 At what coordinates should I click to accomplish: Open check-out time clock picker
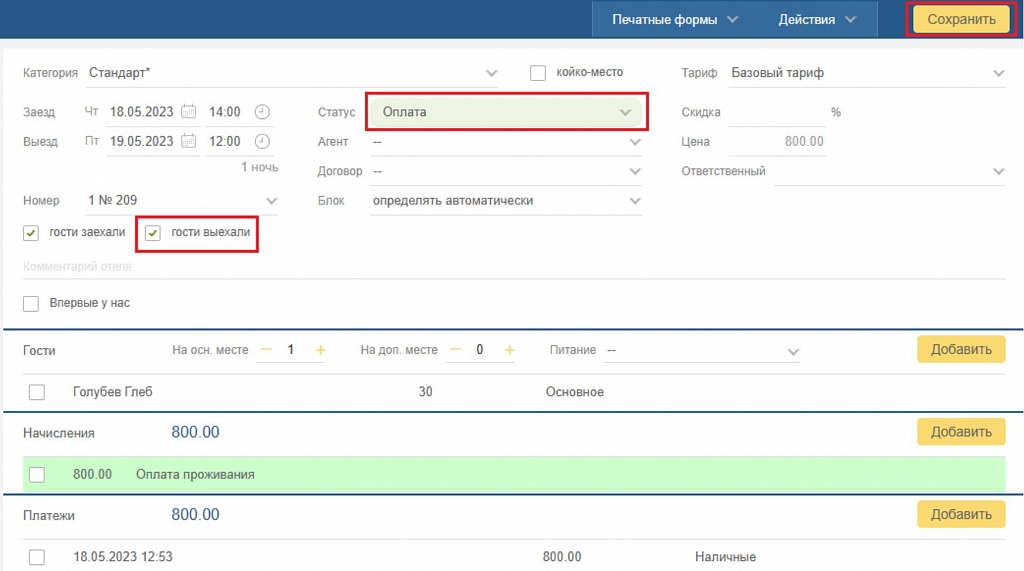[262, 141]
